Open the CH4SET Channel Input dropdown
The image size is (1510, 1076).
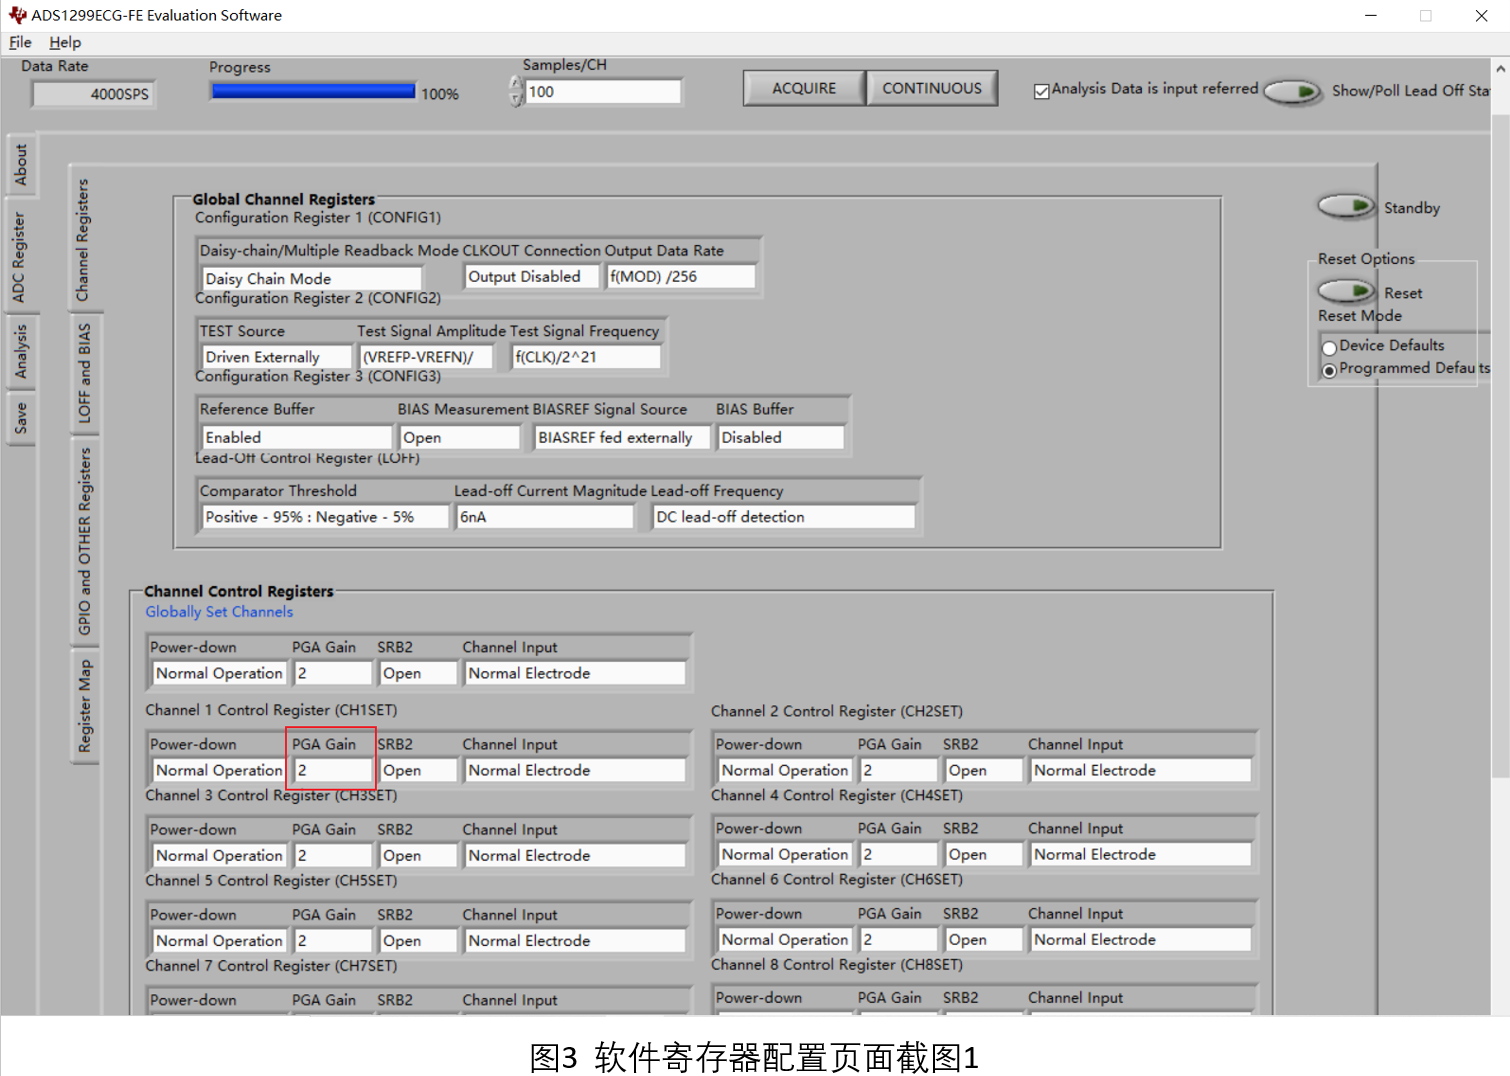[x=1141, y=854]
